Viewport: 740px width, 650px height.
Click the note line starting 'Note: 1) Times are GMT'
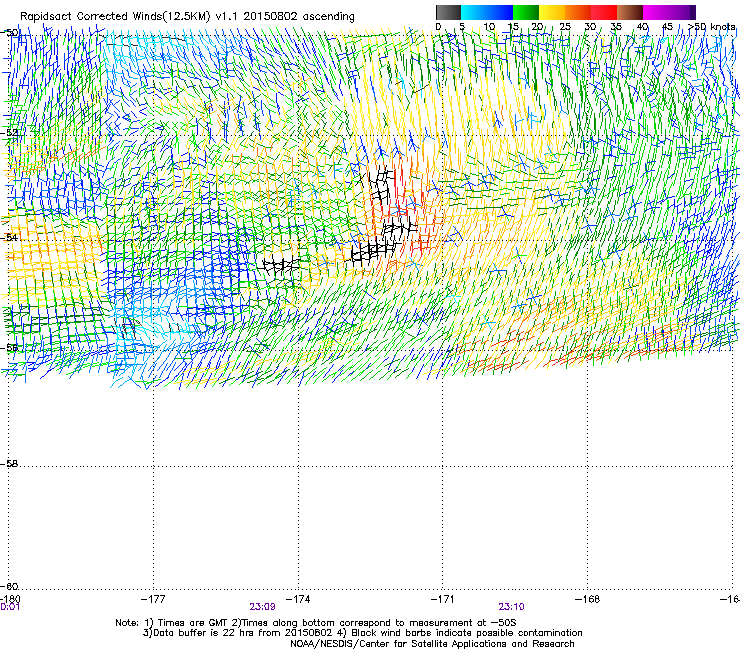pos(316,623)
